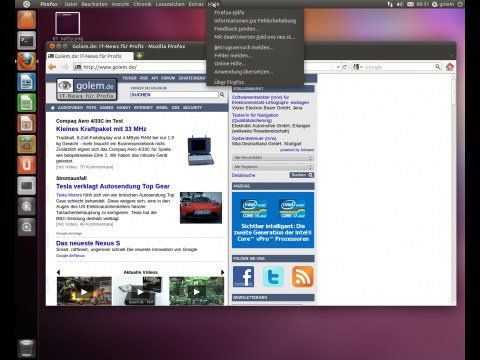Launch Terminal from the Unity launcher
This screenshot has height=360, width=480.
26,41
